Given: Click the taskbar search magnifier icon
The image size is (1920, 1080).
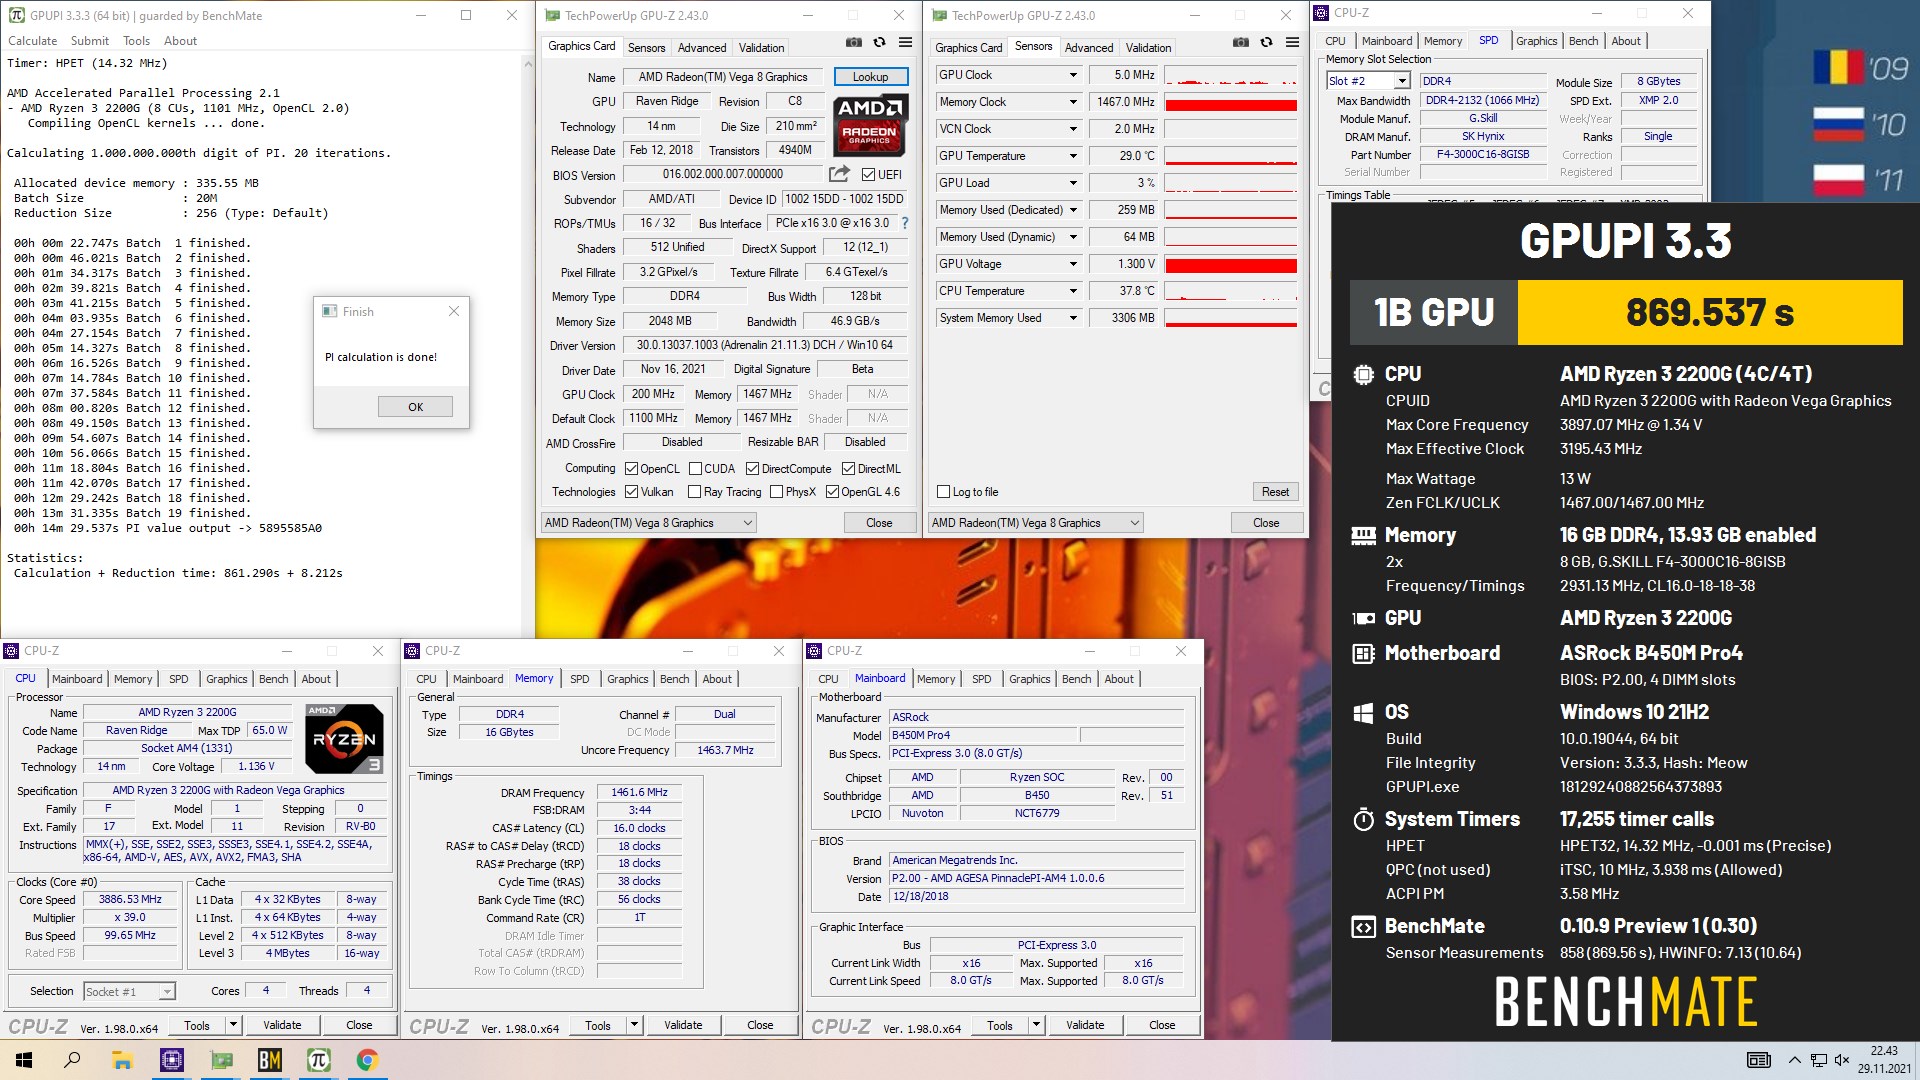Looking at the screenshot, I should [x=72, y=1060].
